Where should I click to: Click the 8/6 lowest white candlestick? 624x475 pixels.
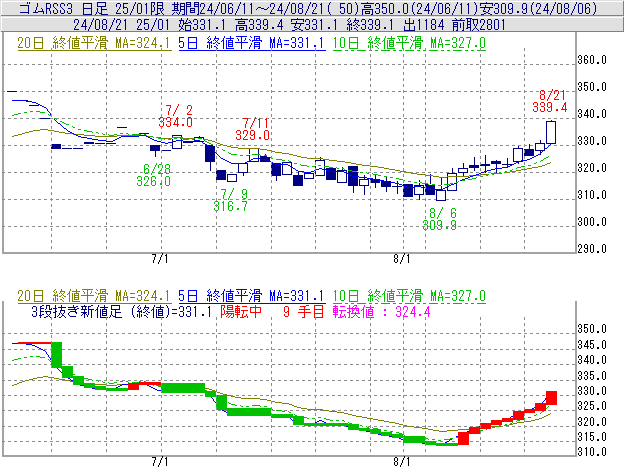pyautogui.click(x=441, y=195)
